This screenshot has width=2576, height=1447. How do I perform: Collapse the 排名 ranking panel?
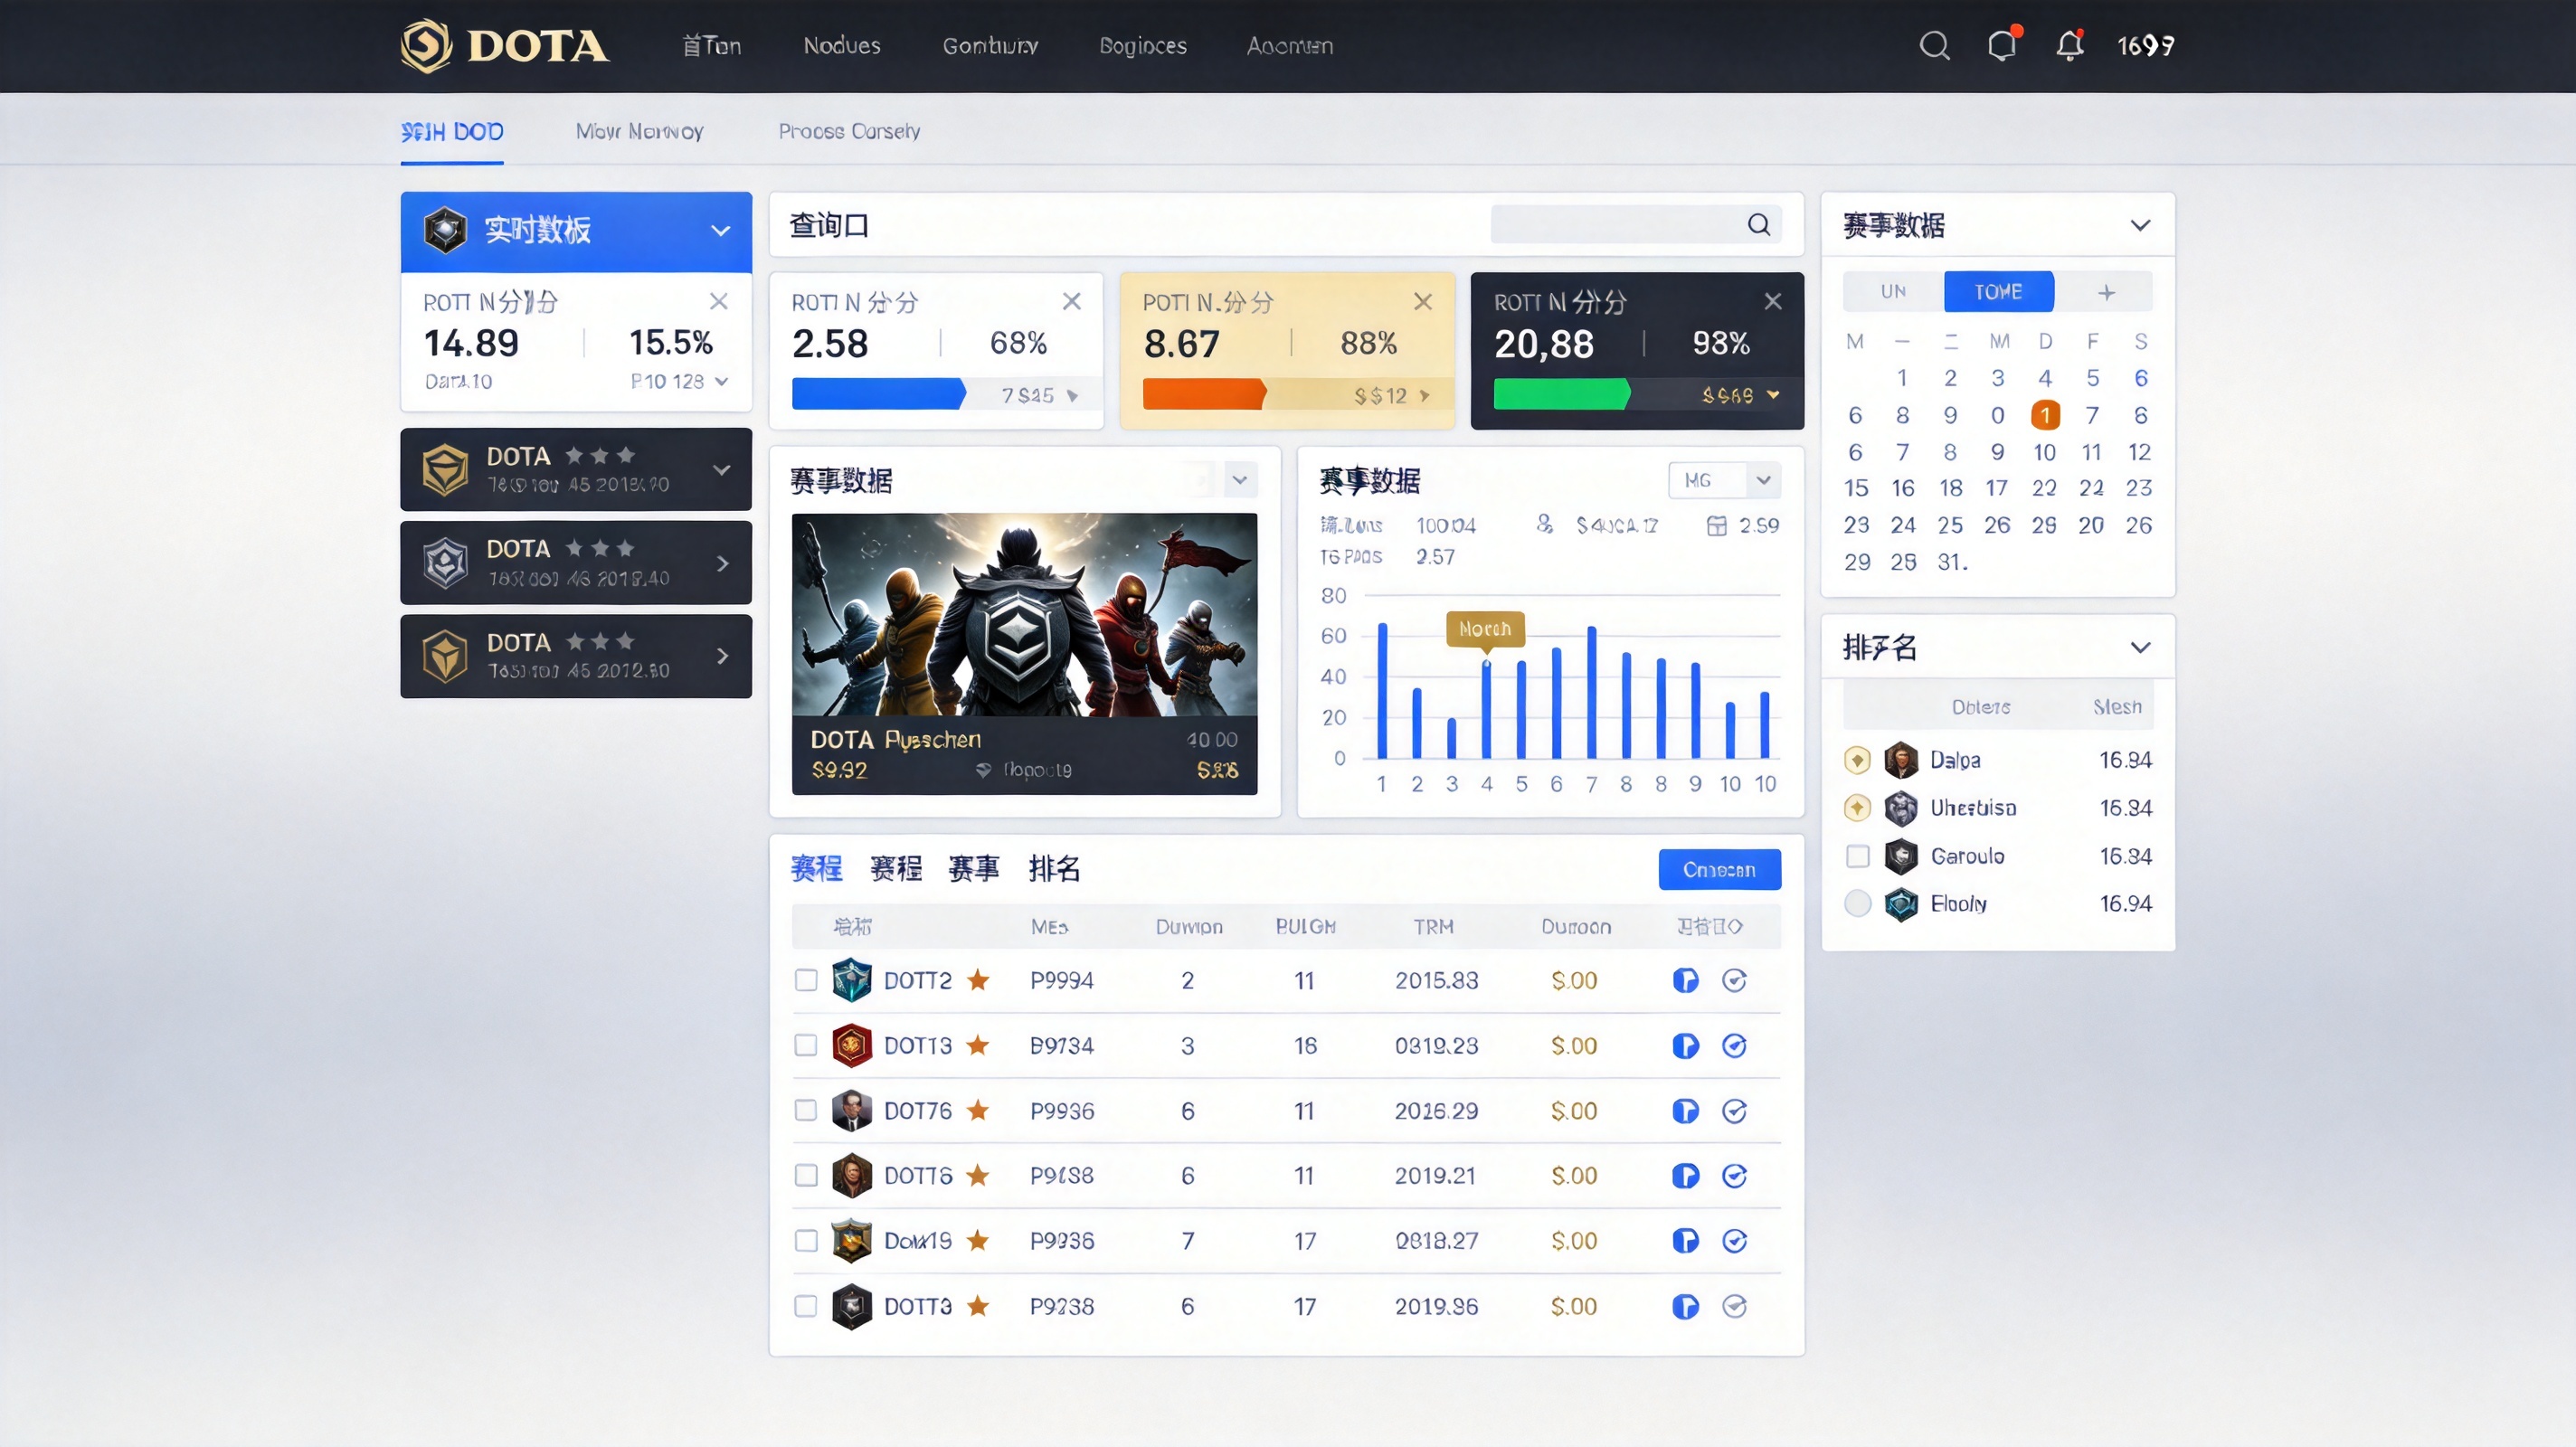(2139, 647)
